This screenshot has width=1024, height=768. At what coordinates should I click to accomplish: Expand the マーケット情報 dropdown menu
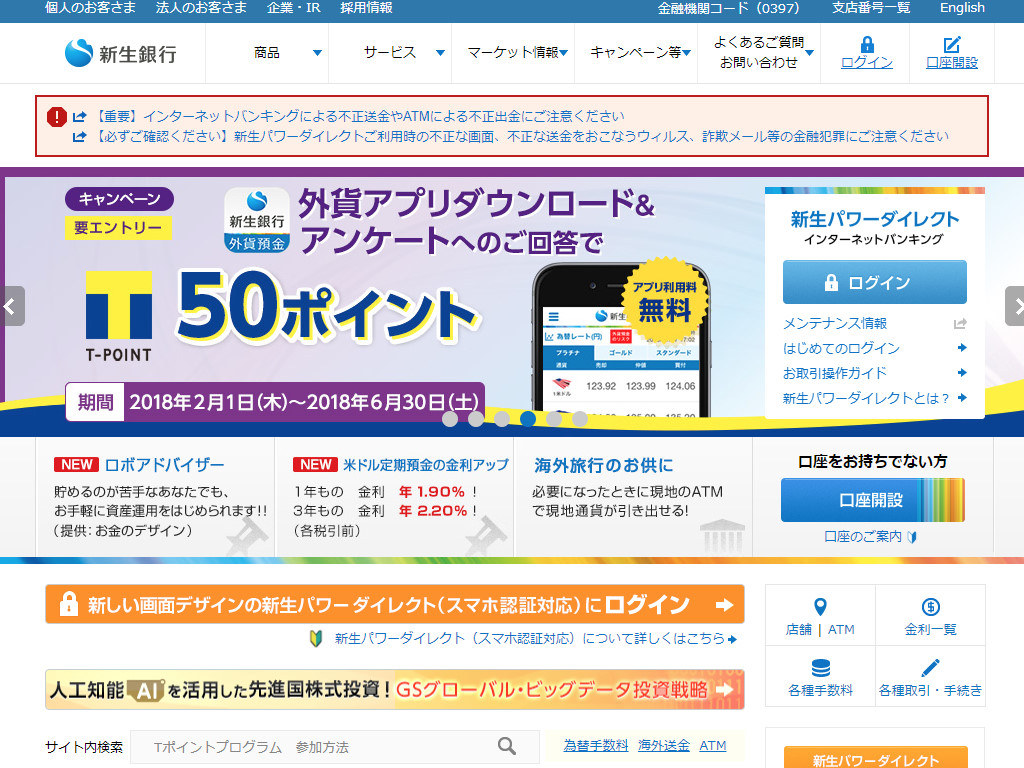[x=517, y=53]
